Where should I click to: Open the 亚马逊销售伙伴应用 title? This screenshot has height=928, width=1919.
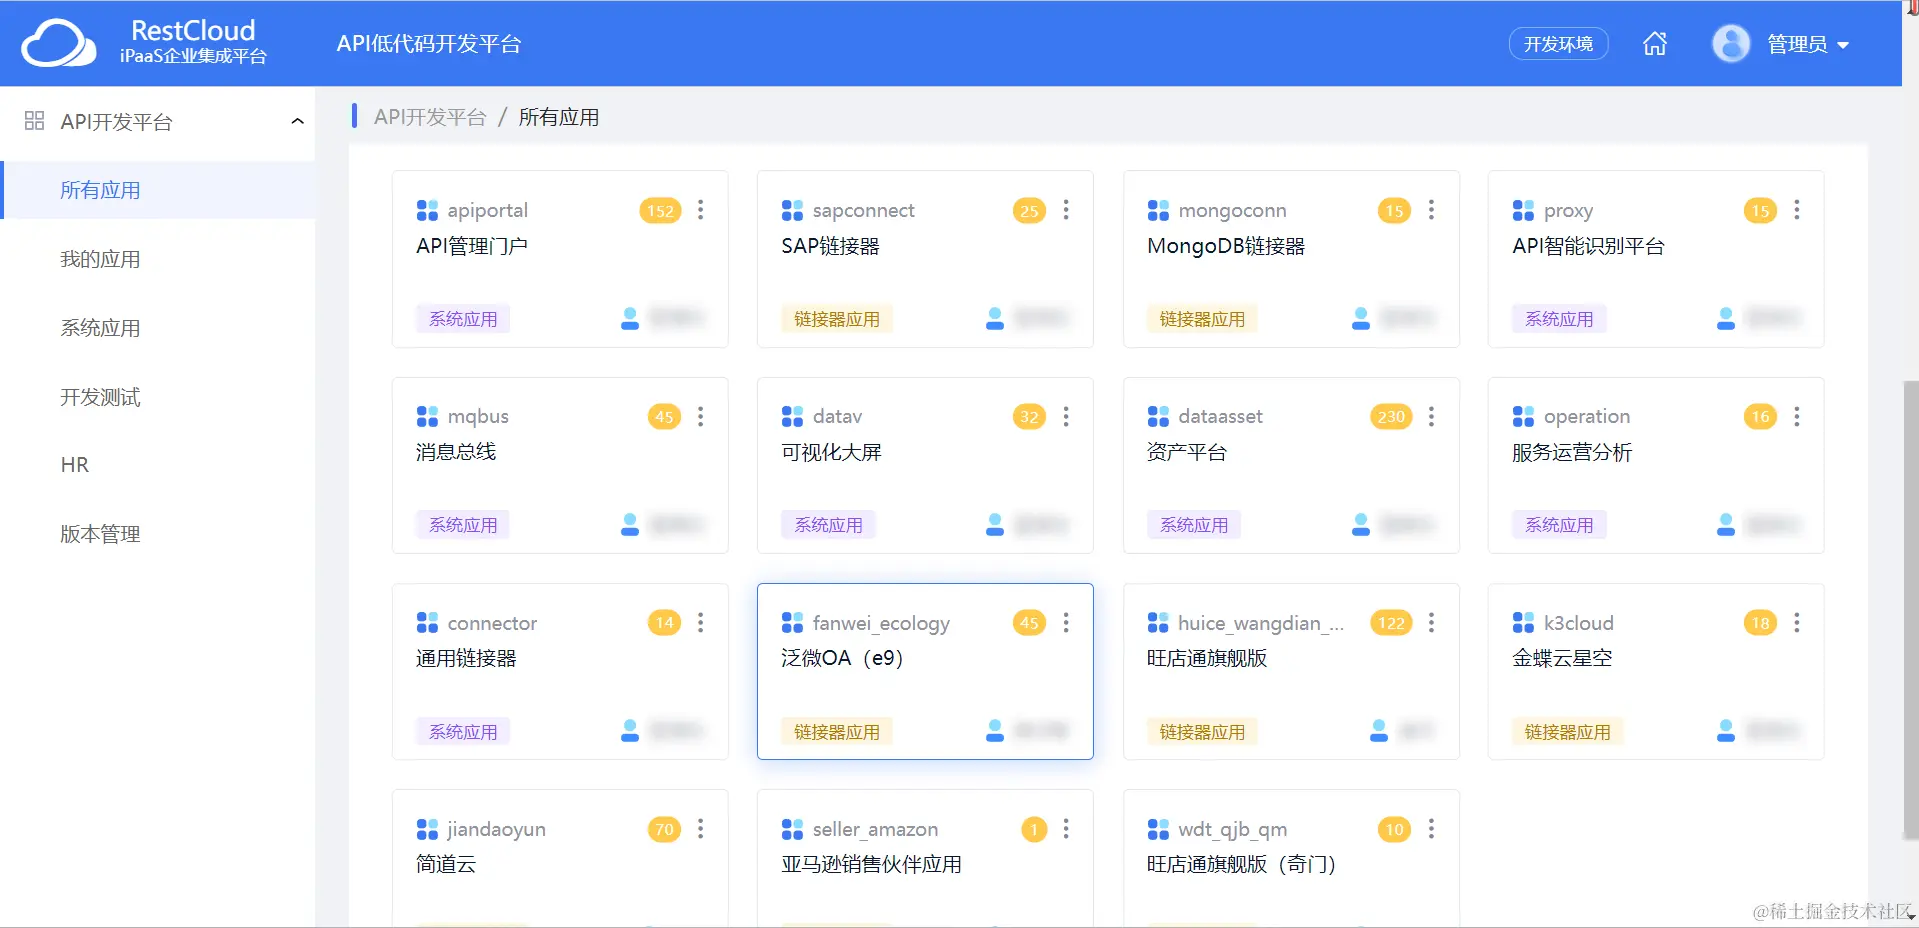point(871,864)
